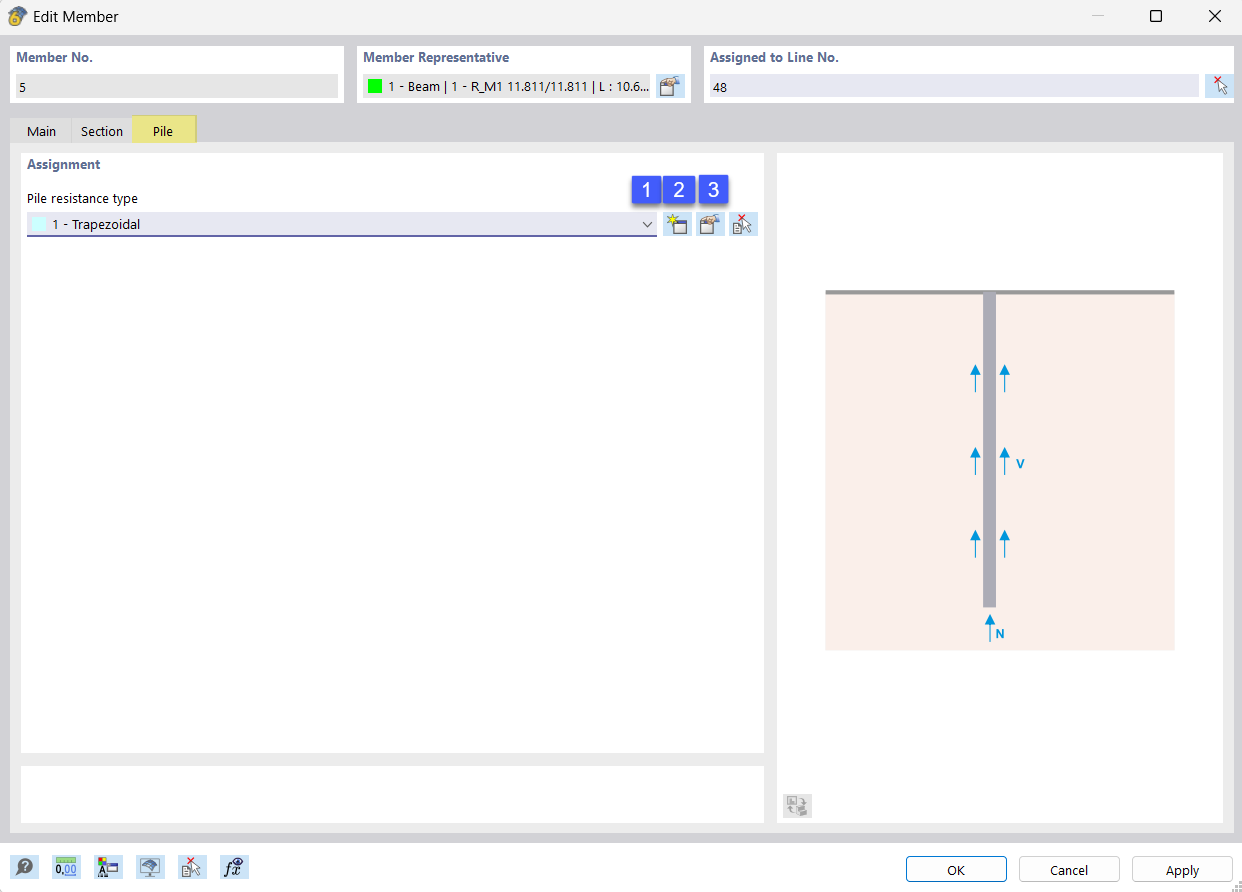Apply the member settings

coord(1182,869)
